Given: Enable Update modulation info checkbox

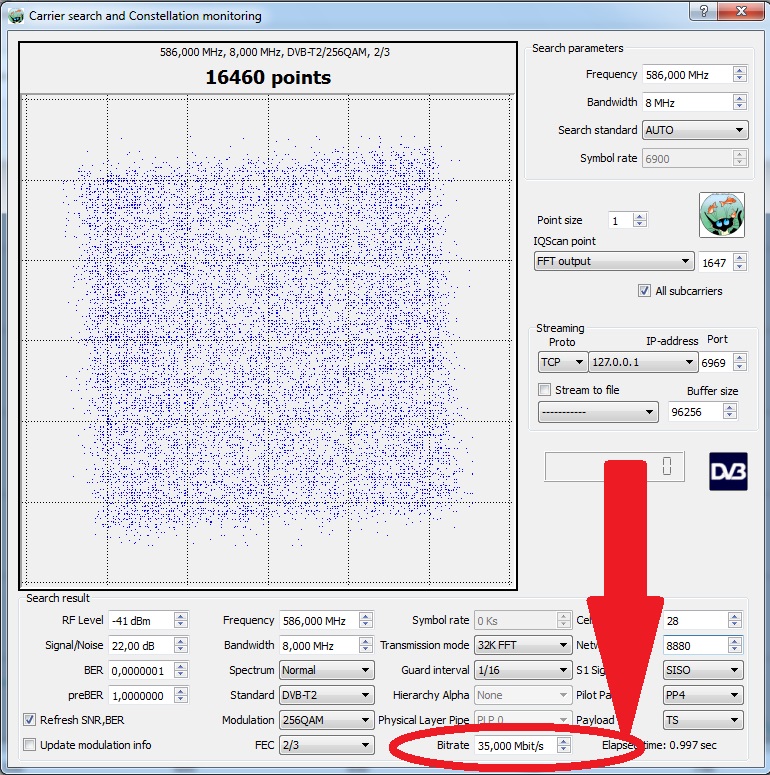Looking at the screenshot, I should pyautogui.click(x=29, y=744).
